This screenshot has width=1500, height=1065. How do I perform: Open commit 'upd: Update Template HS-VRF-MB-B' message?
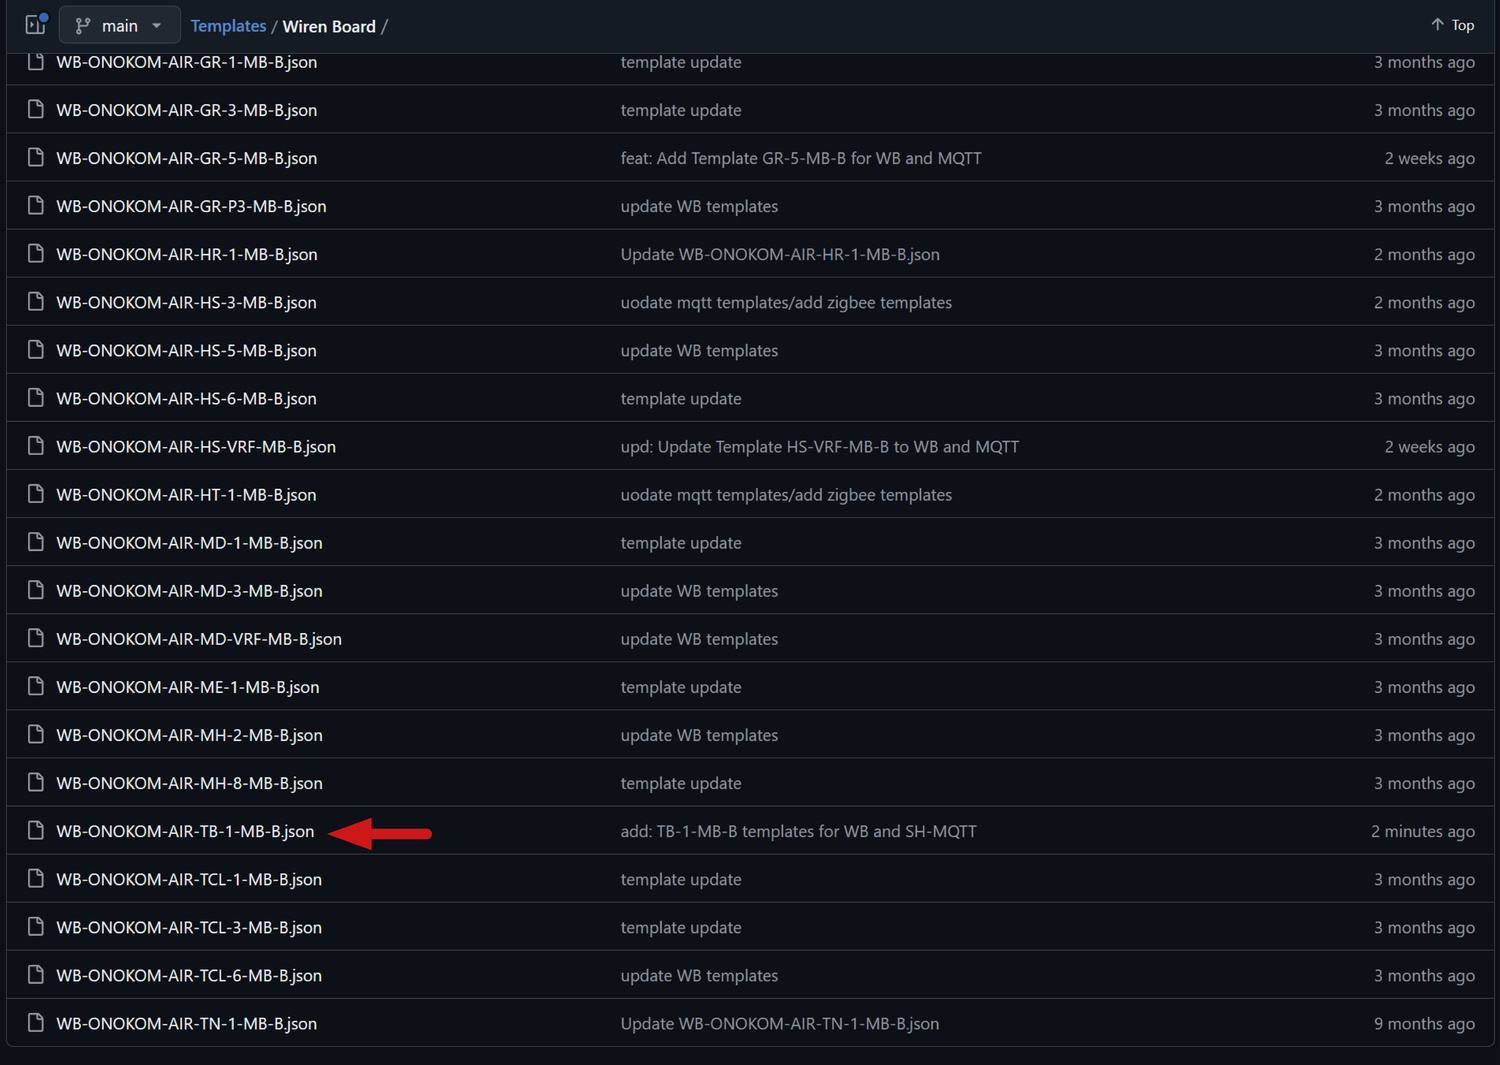pyautogui.click(x=819, y=446)
